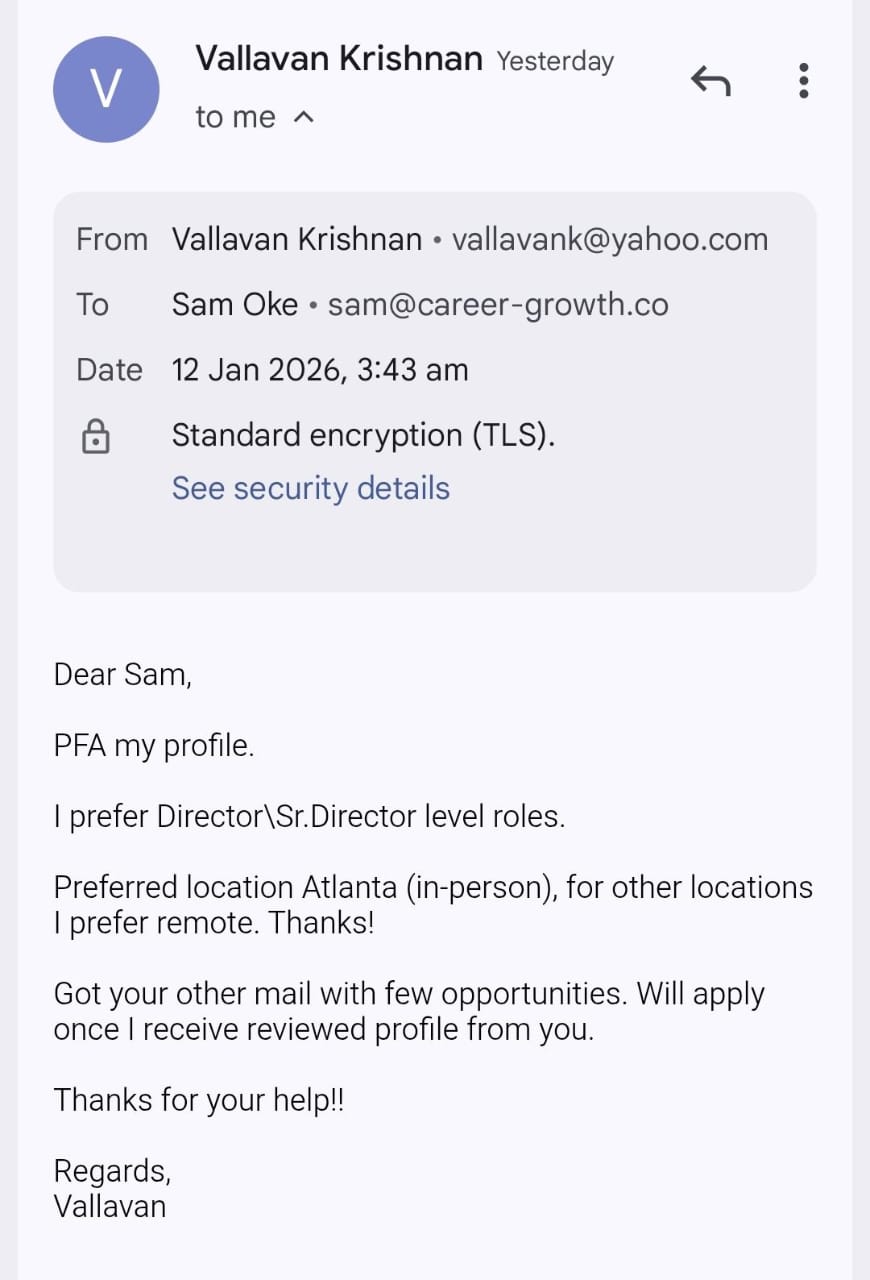Click the "PFA my profile." line
This screenshot has height=1280, width=870.
tap(154, 745)
